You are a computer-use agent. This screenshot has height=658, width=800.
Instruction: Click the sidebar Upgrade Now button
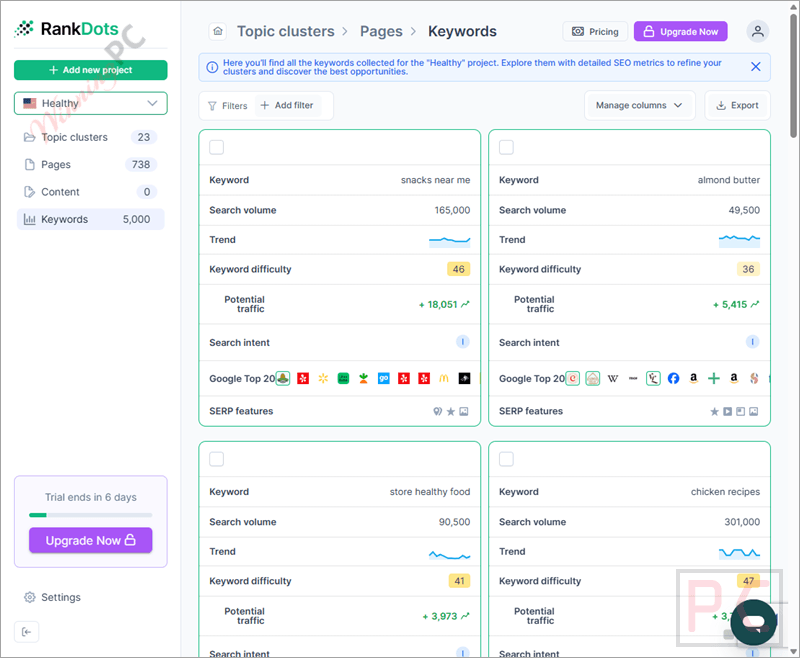click(91, 540)
